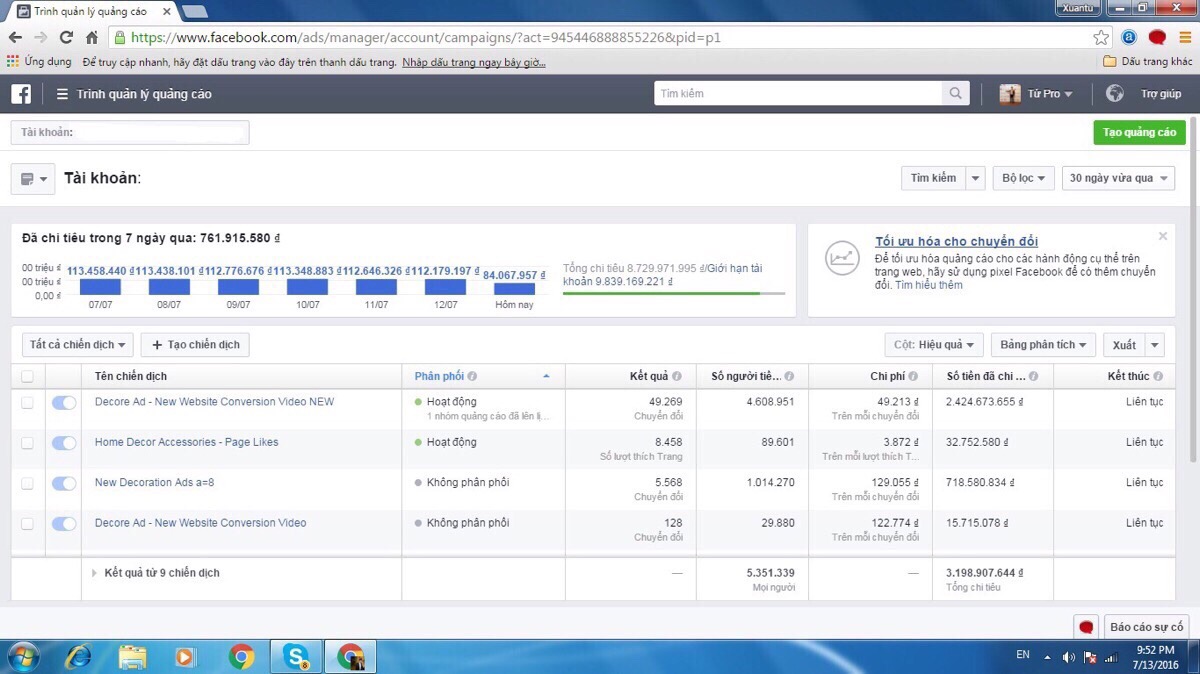Expand the Bộ lọc filter dropdown
This screenshot has height=674, width=1200.
[x=1024, y=178]
